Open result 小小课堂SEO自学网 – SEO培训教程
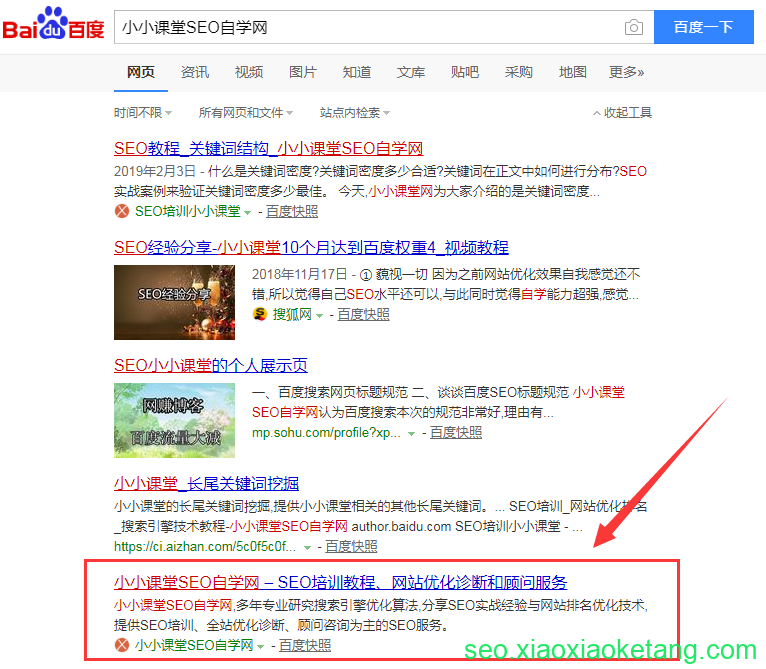 pos(340,583)
